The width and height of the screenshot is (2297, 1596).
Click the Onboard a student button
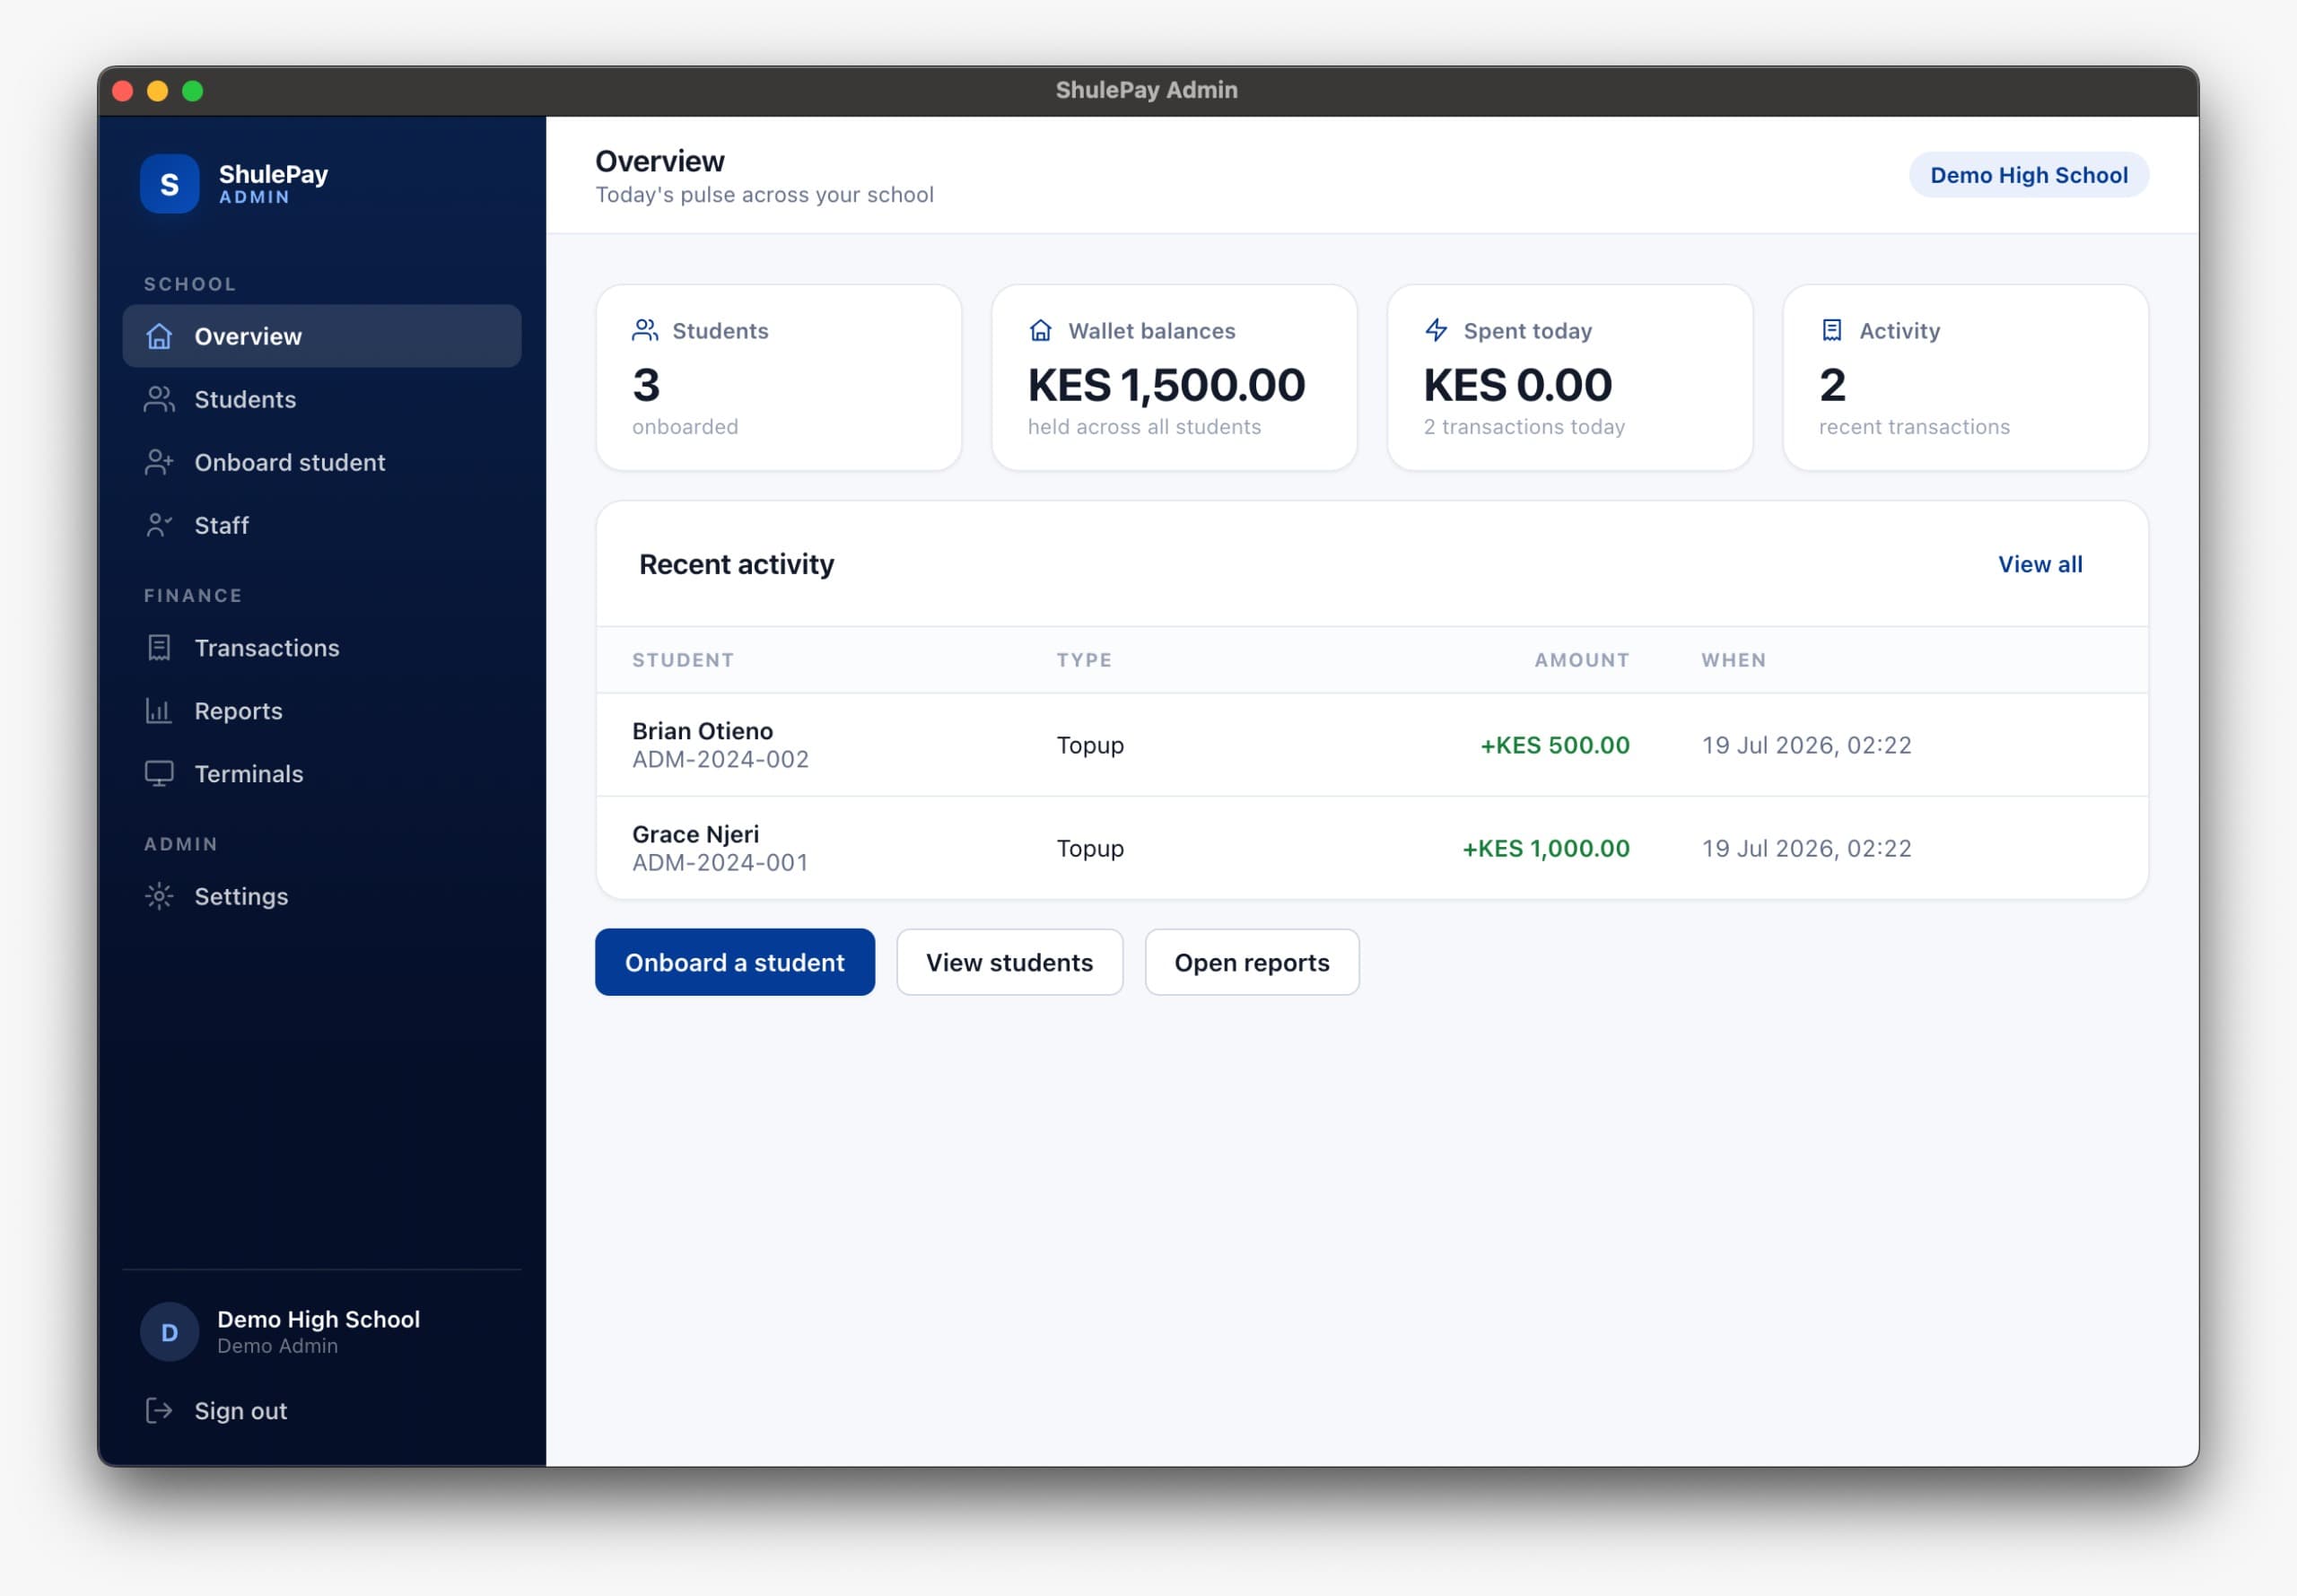point(735,962)
